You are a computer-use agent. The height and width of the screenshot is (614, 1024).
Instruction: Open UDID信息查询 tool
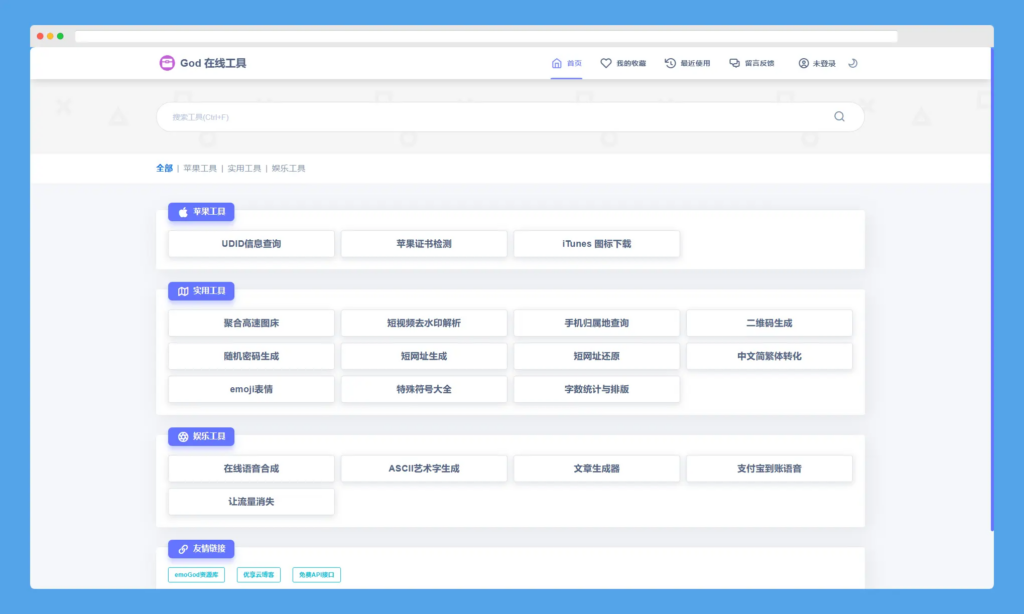pos(251,244)
